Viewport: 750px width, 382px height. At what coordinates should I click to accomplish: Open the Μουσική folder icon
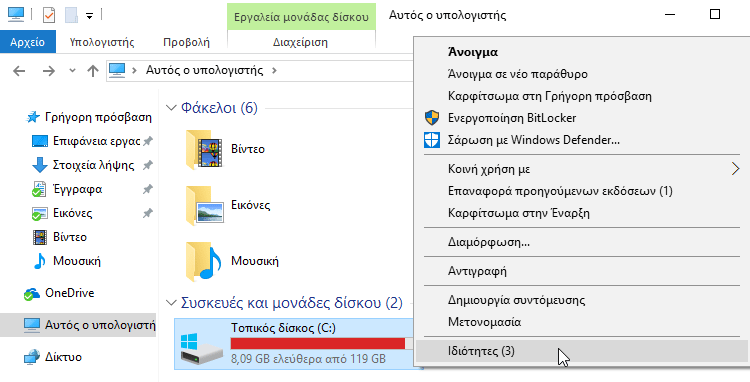click(204, 261)
